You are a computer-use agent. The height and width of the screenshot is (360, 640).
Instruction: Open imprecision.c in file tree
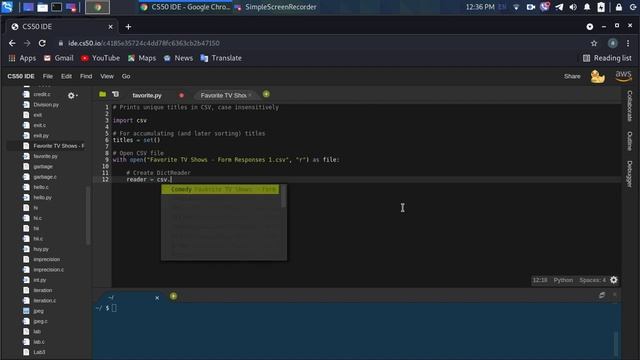coord(48,270)
